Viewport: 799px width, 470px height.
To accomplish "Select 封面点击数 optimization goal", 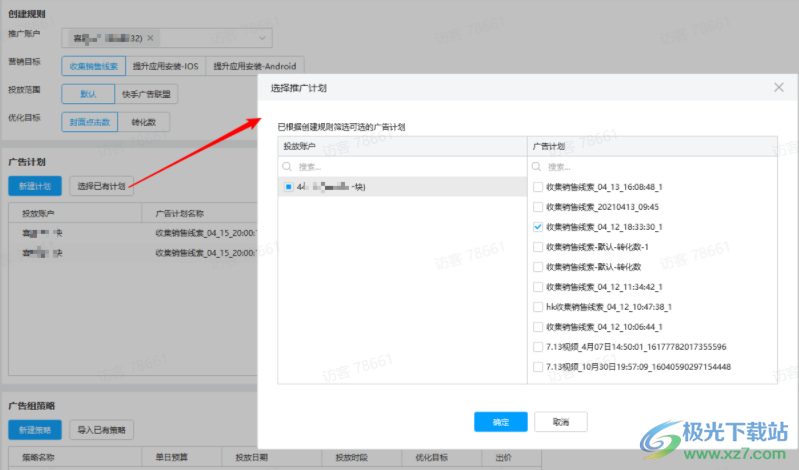I will click(x=90, y=122).
